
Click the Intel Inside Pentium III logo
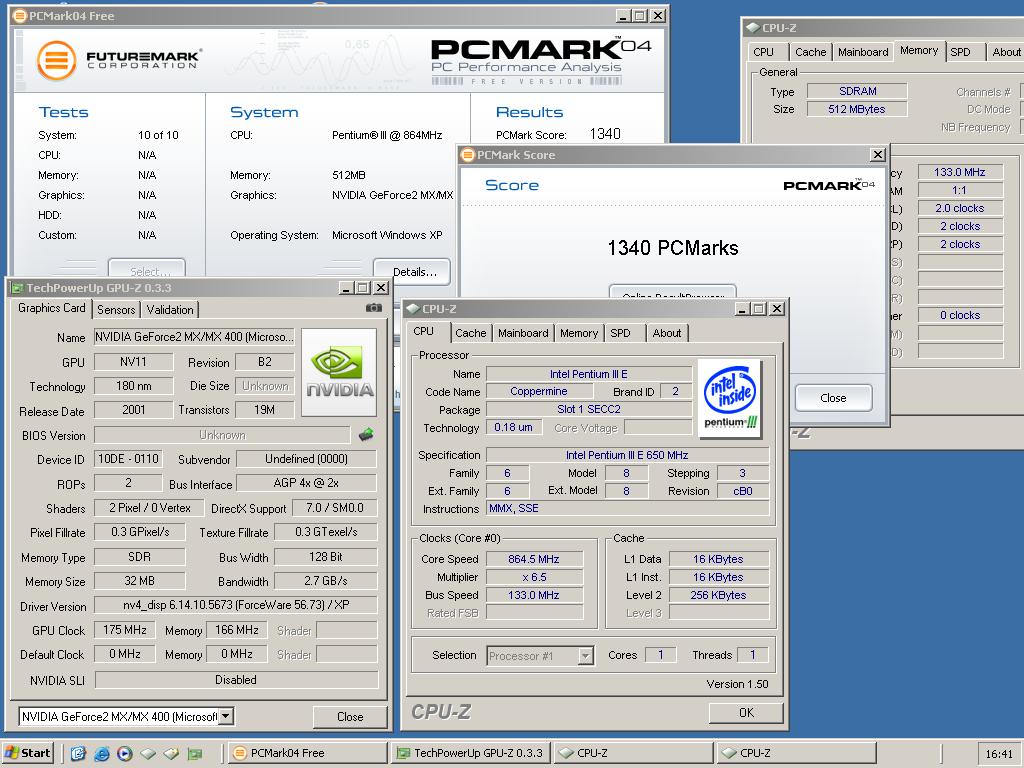(729, 398)
